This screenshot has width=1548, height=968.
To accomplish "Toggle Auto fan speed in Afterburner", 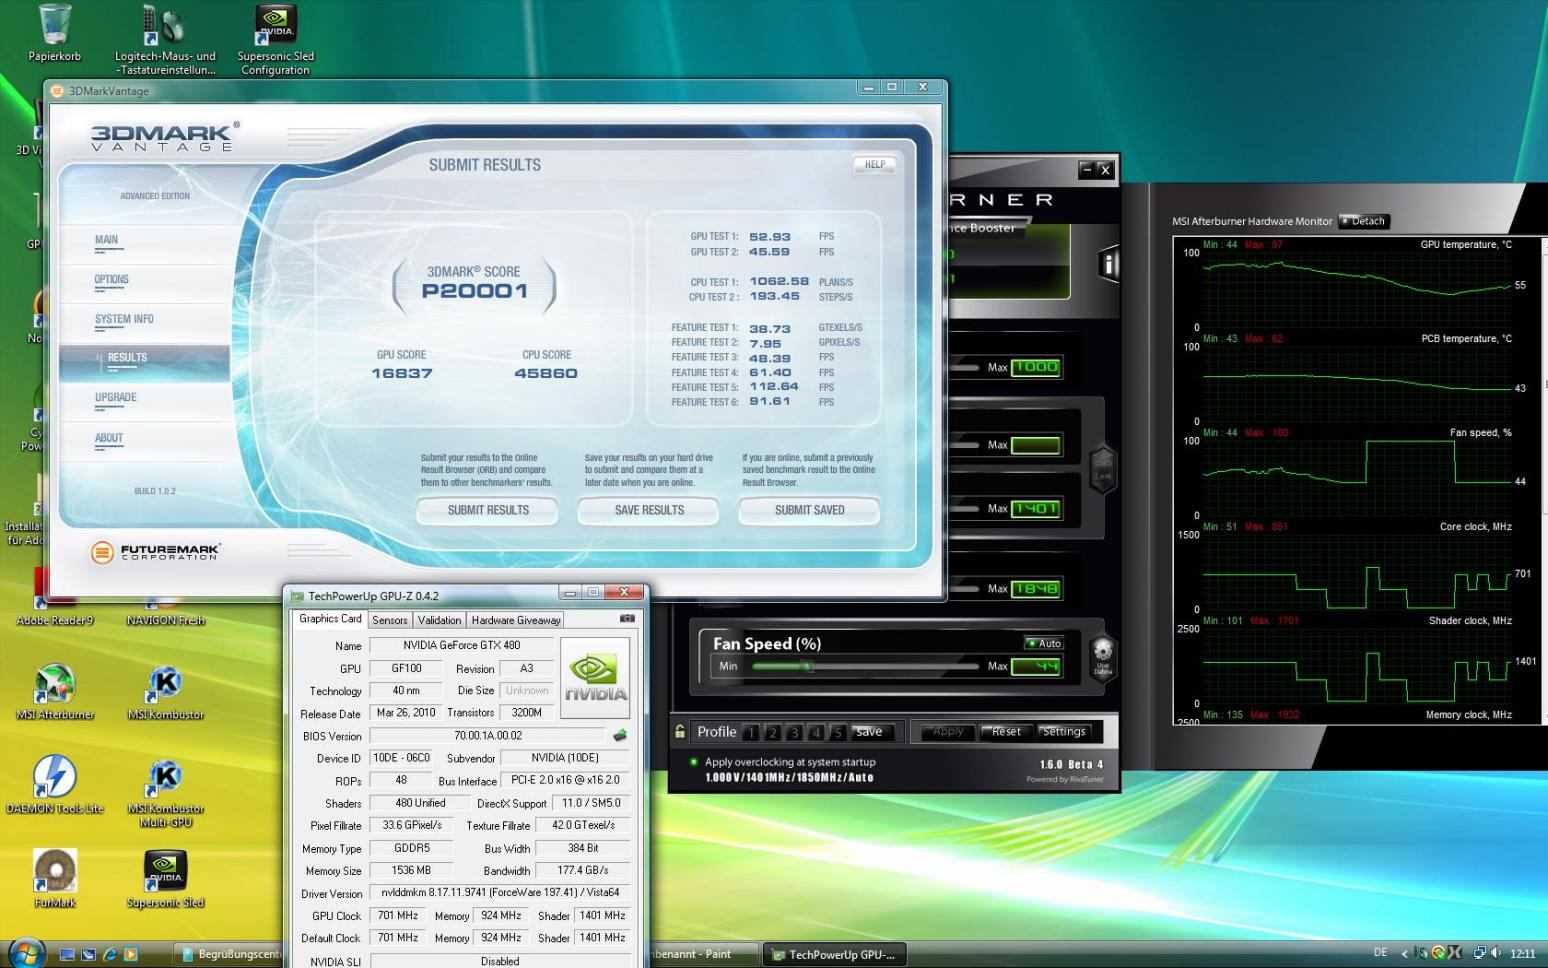I will coord(1044,643).
